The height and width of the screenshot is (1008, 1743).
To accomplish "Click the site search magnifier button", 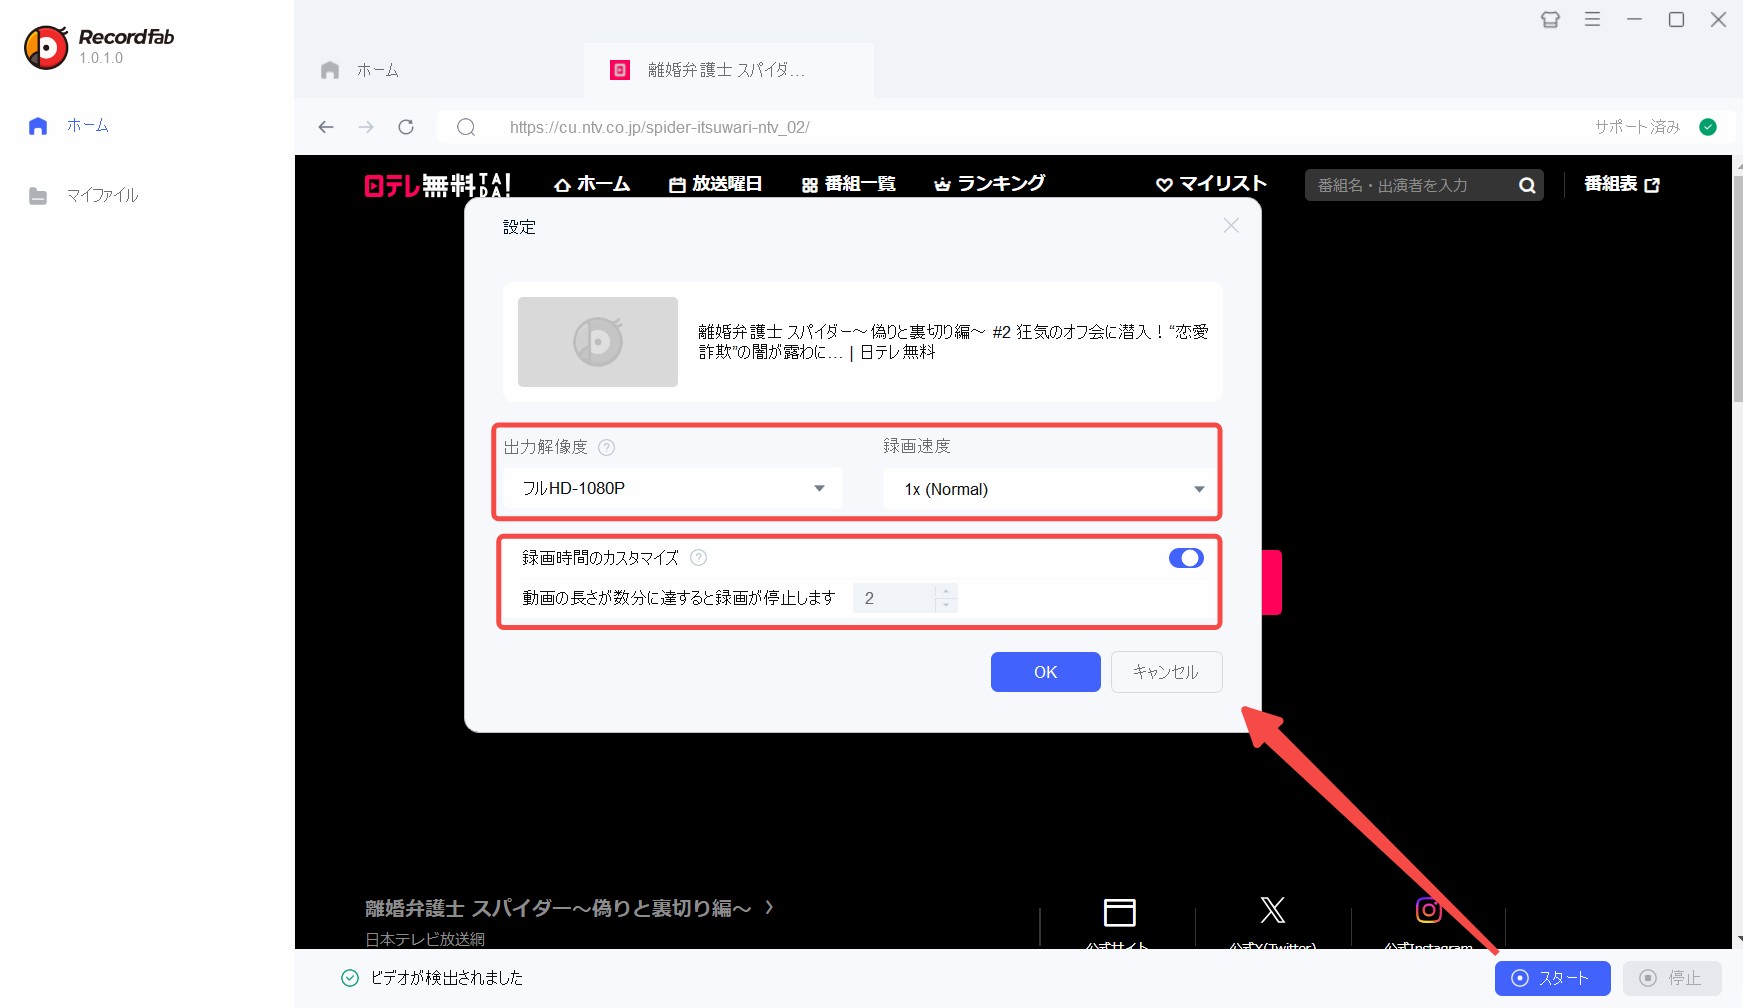I will [x=1527, y=185].
